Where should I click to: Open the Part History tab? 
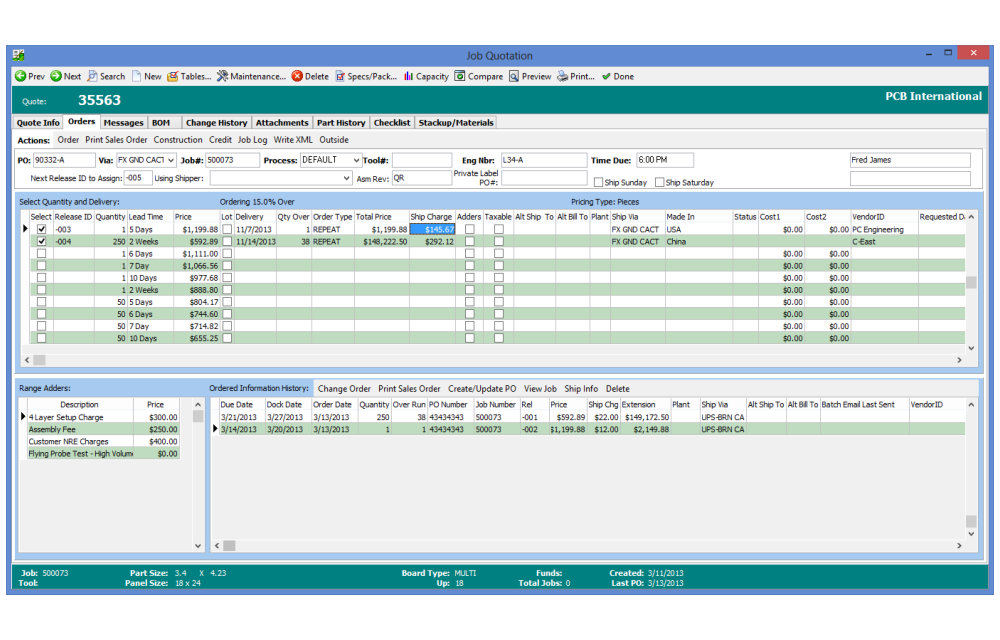[x=341, y=123]
